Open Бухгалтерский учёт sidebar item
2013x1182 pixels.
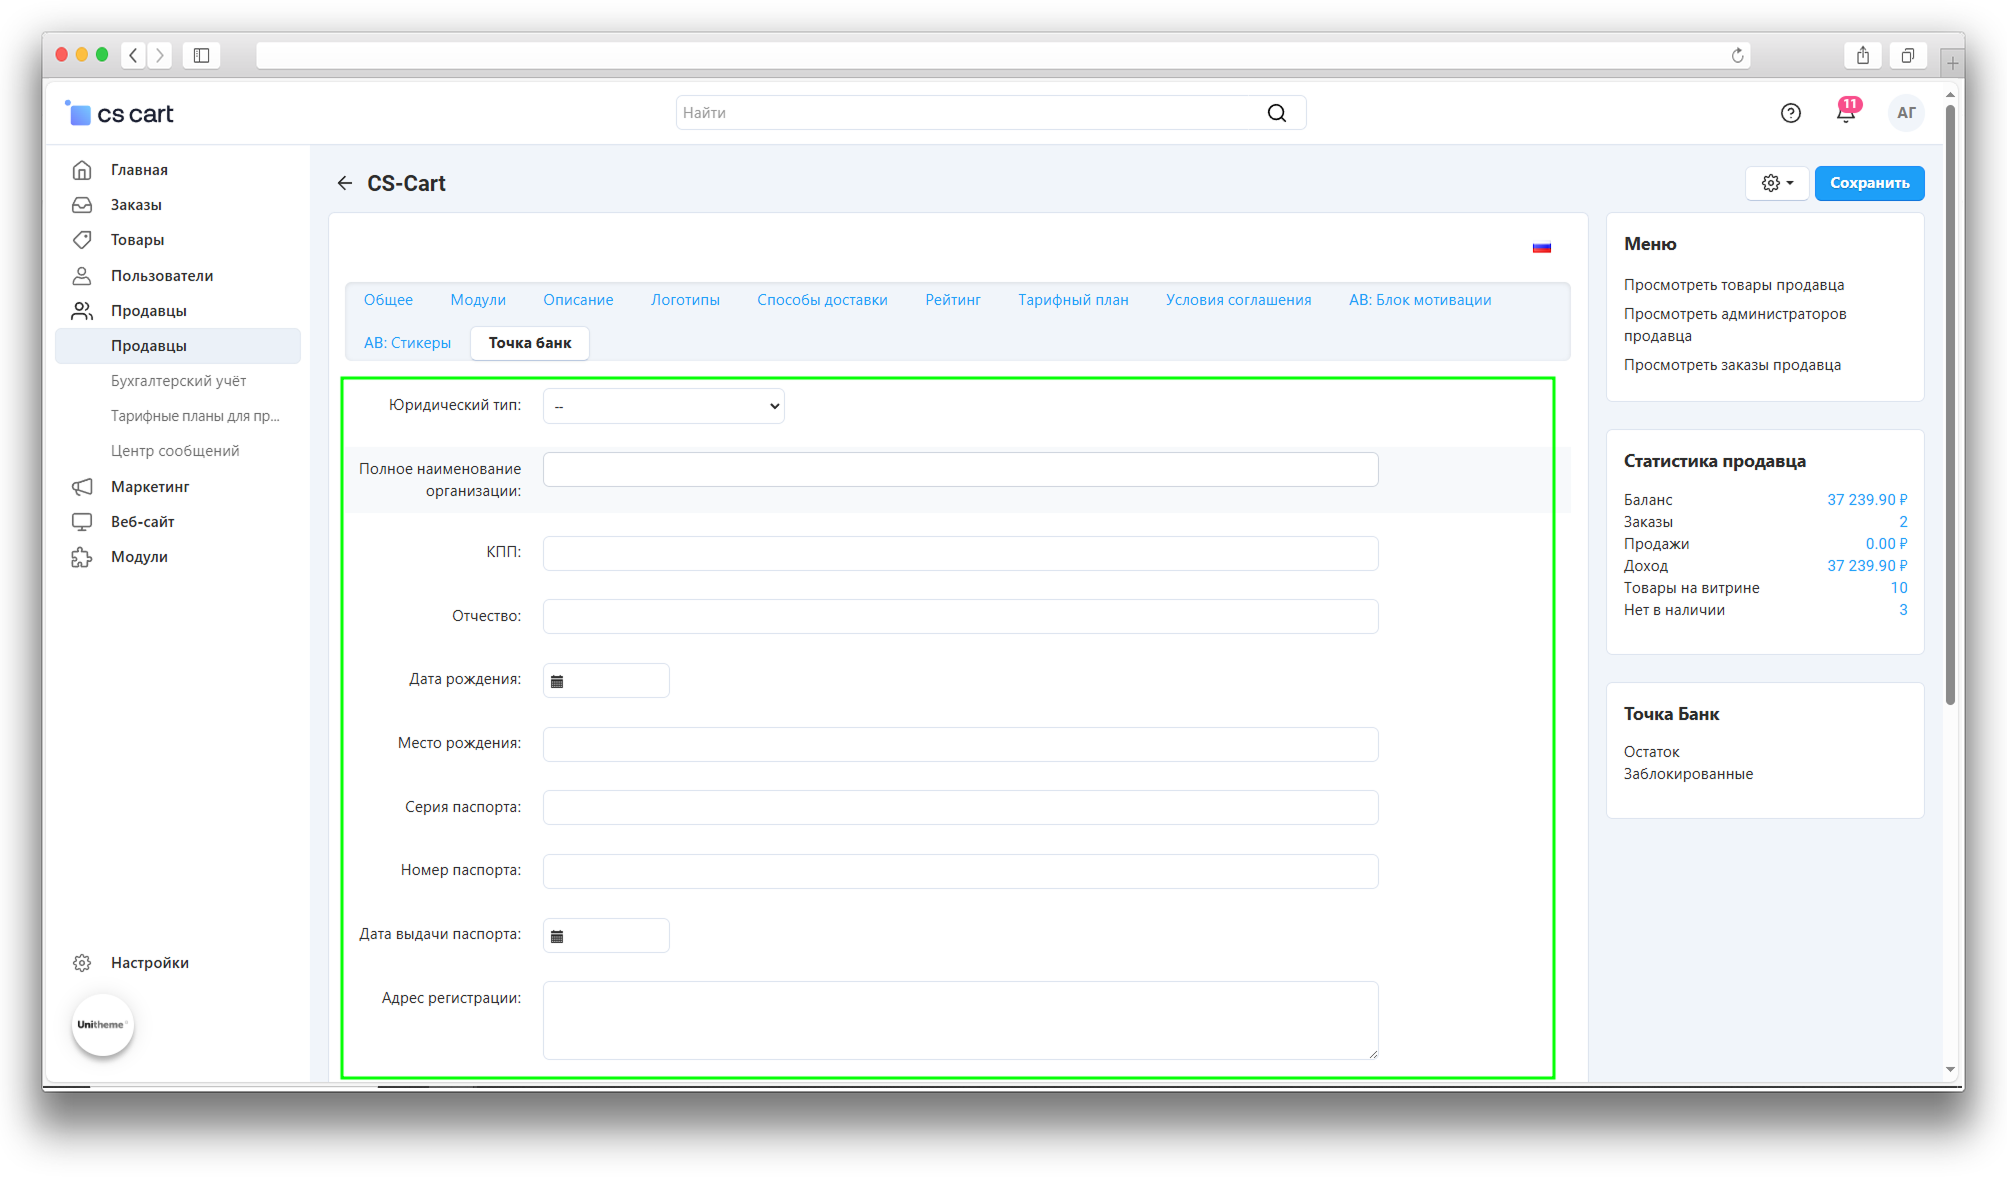pos(178,381)
